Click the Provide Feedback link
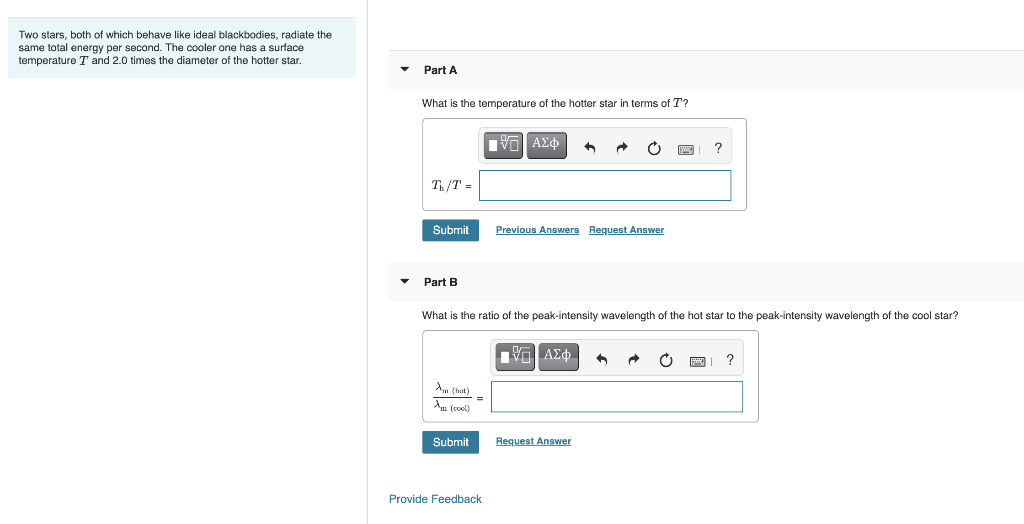Image resolution: width=1024 pixels, height=524 pixels. 435,499
